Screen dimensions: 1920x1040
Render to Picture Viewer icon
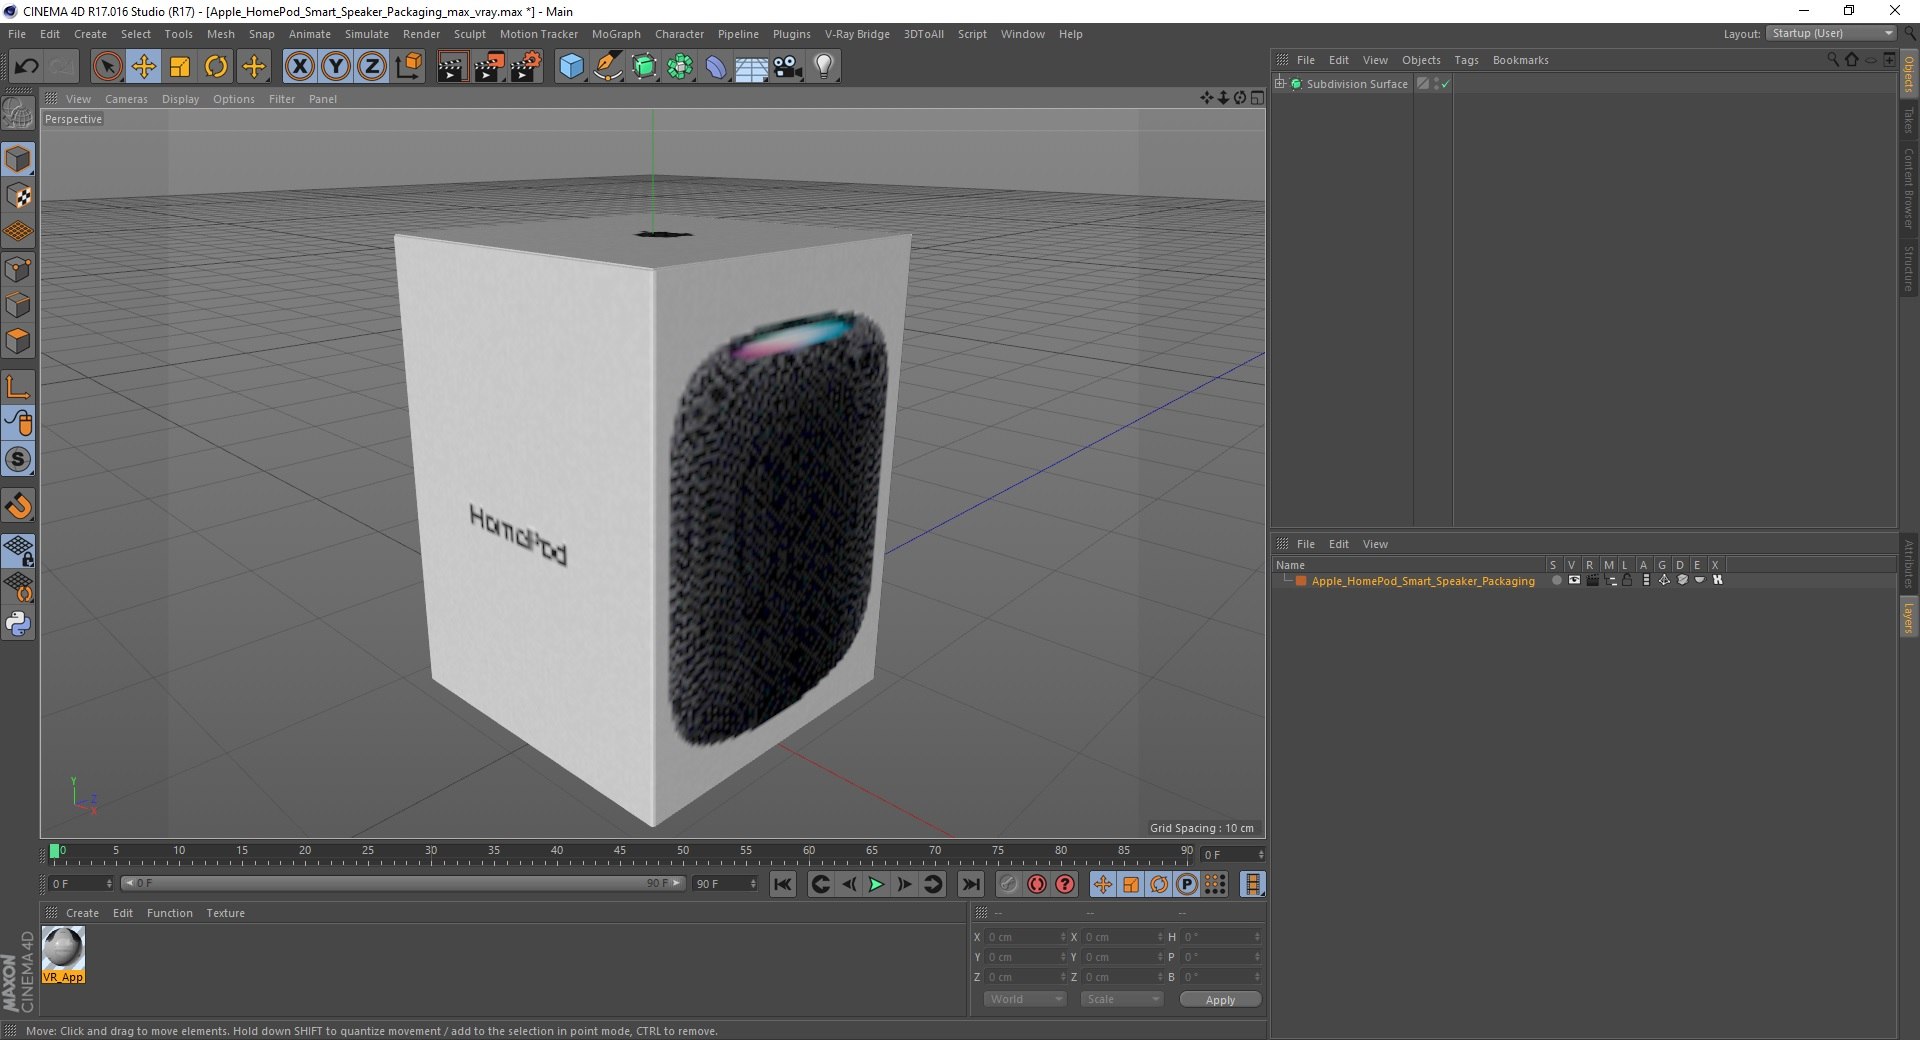tap(489, 67)
